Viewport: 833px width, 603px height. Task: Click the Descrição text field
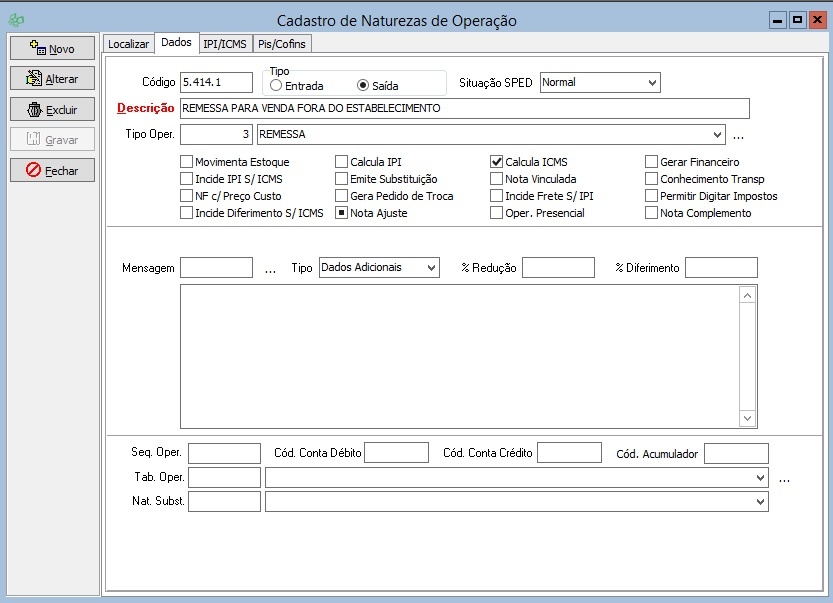463,108
